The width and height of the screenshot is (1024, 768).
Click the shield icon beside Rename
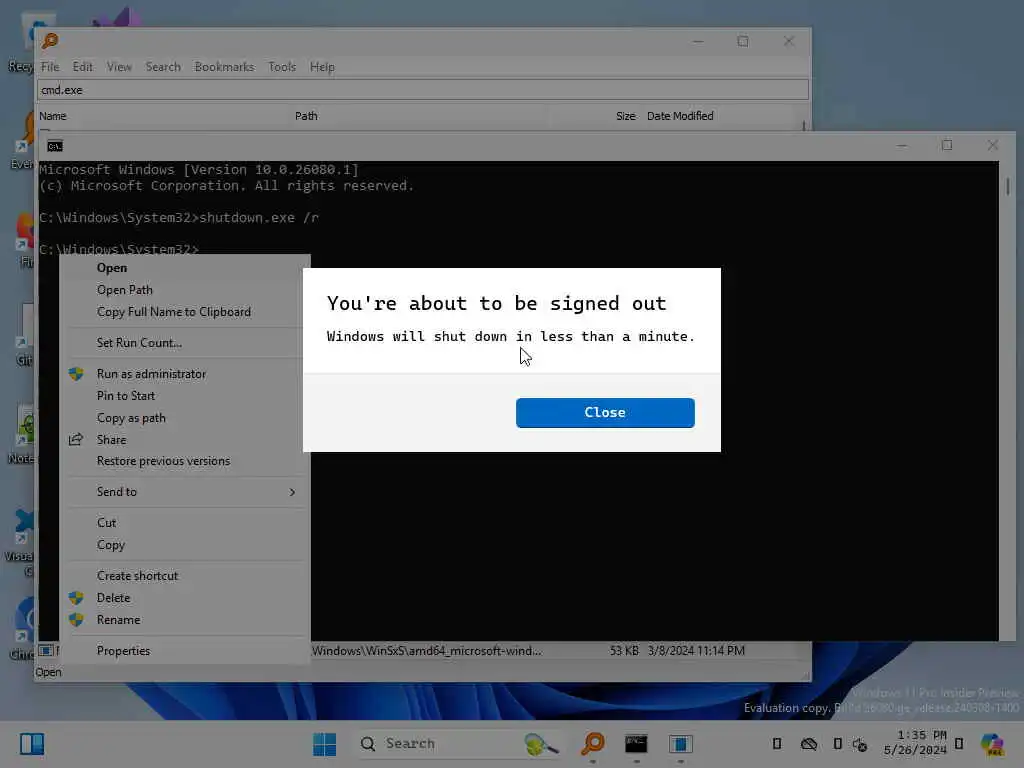[x=76, y=620]
